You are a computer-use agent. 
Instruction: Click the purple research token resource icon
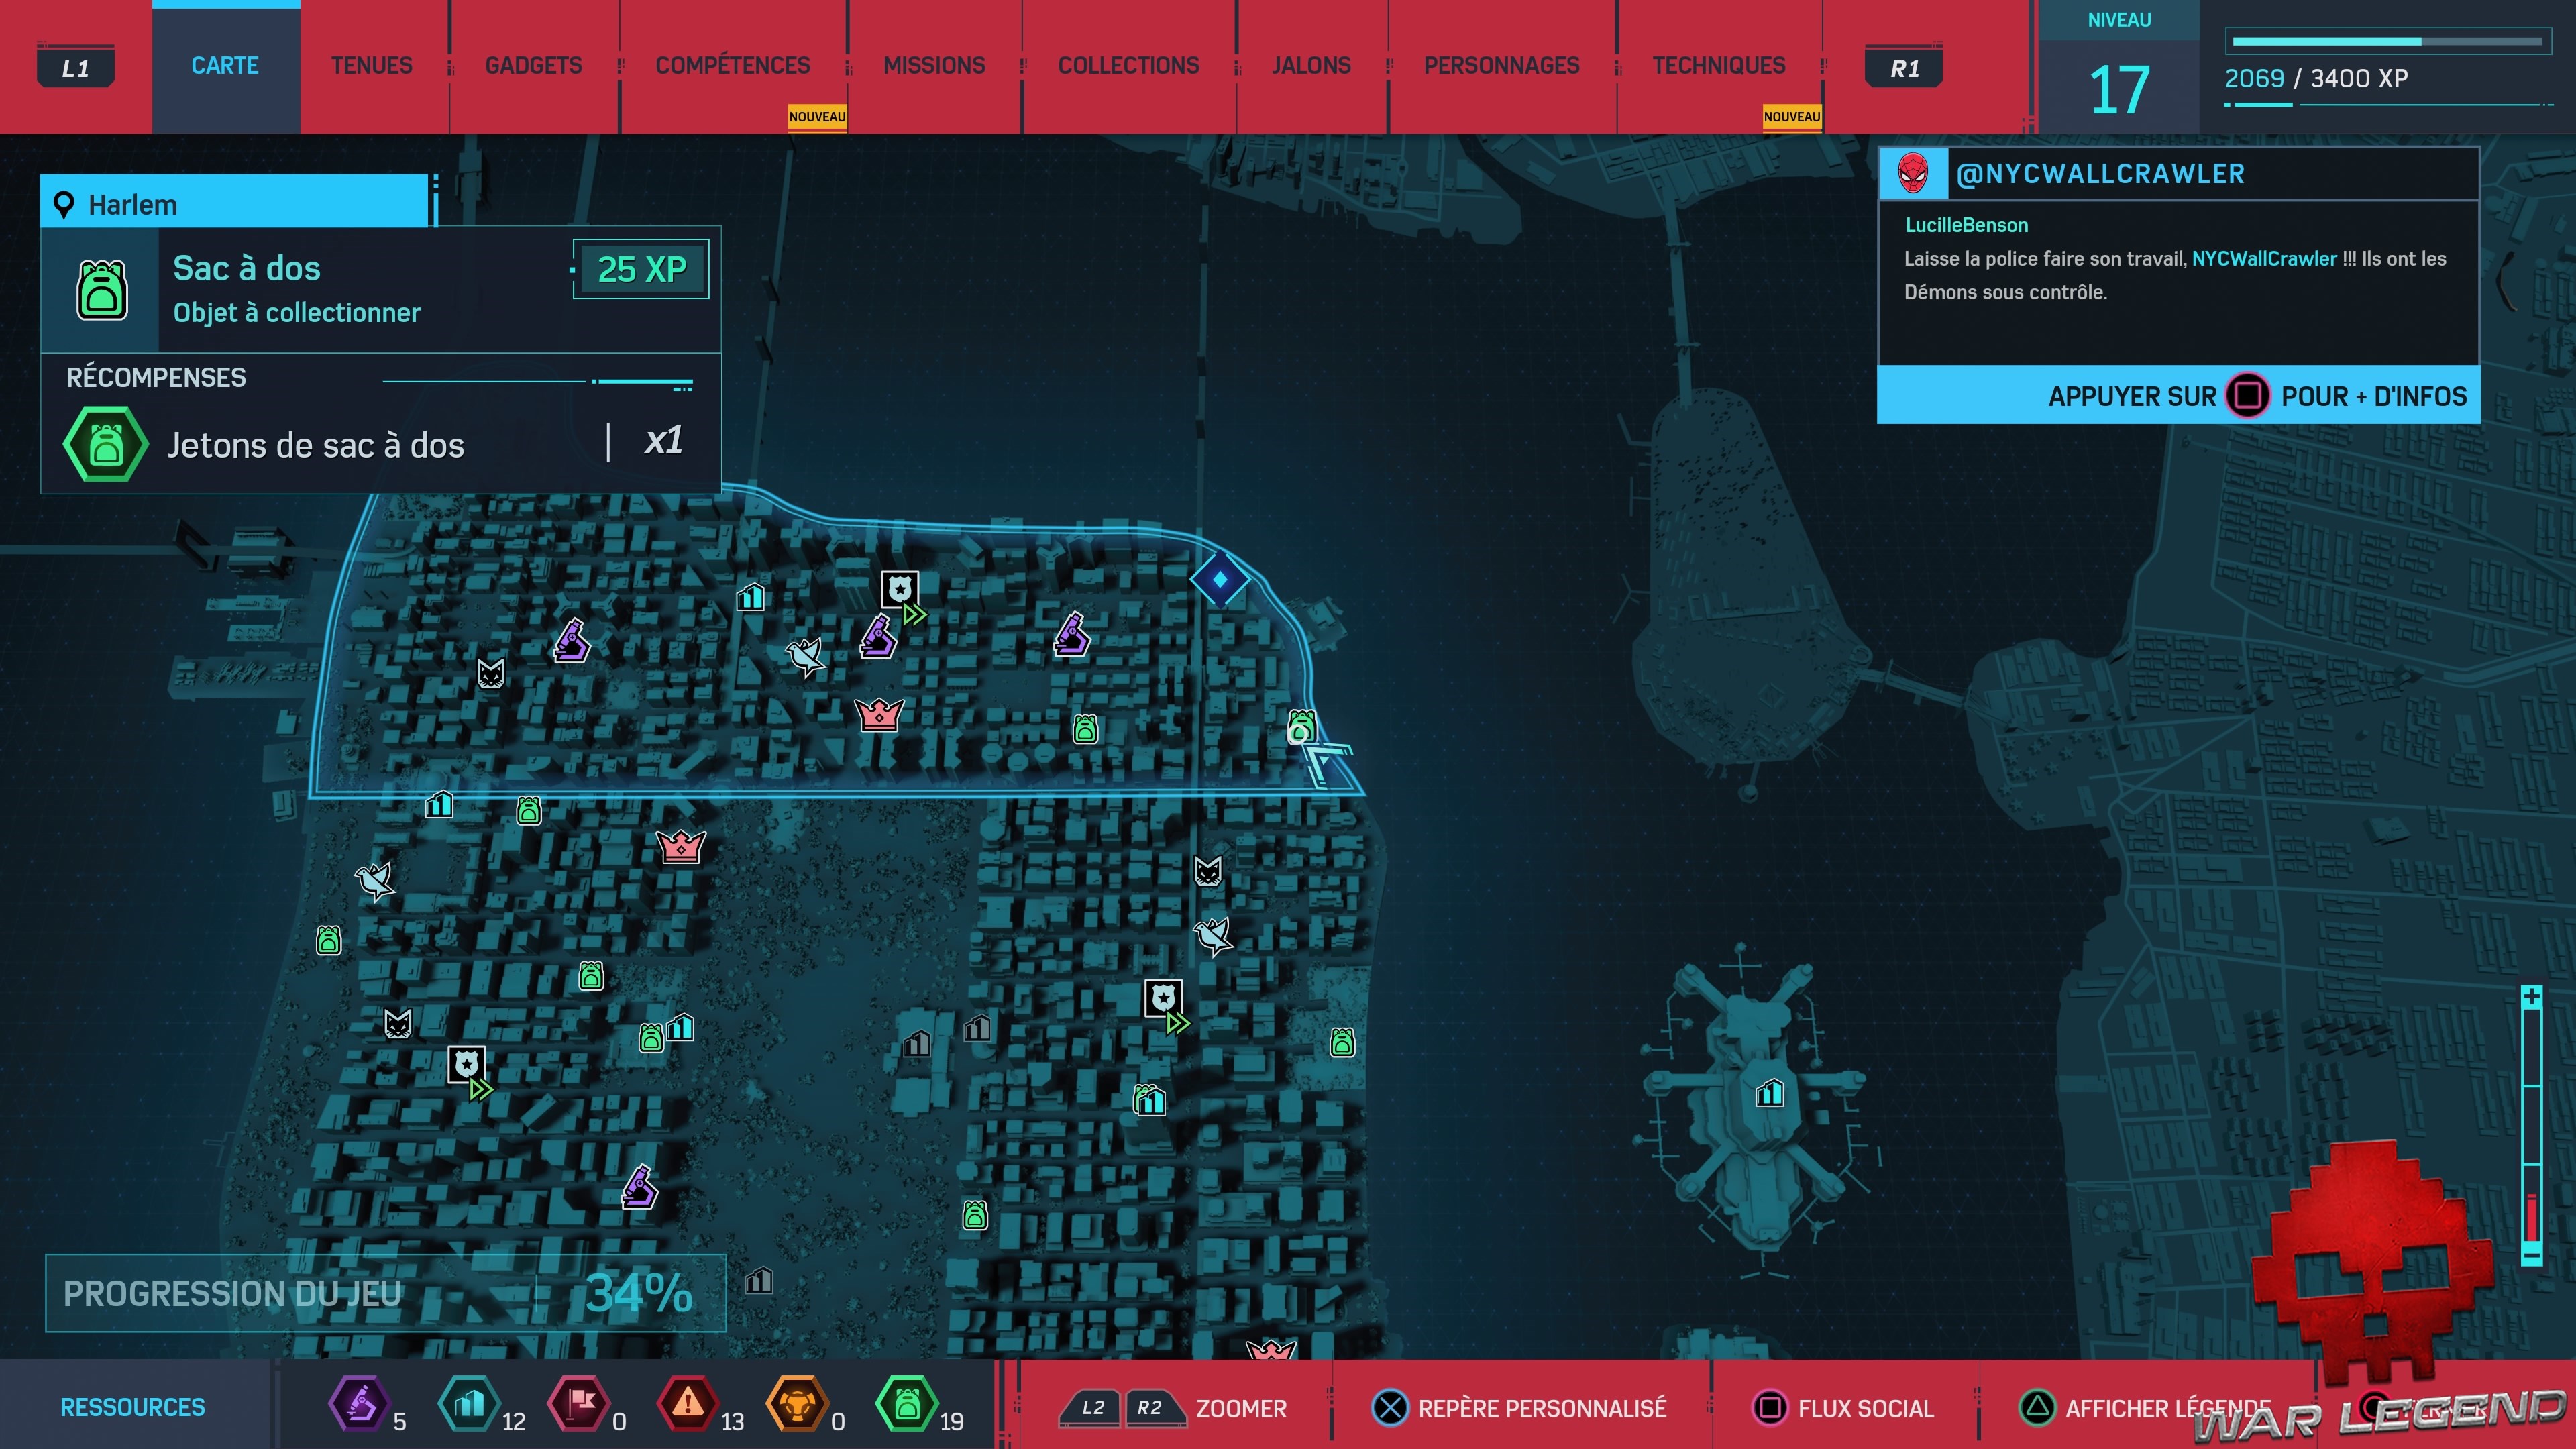click(359, 1404)
